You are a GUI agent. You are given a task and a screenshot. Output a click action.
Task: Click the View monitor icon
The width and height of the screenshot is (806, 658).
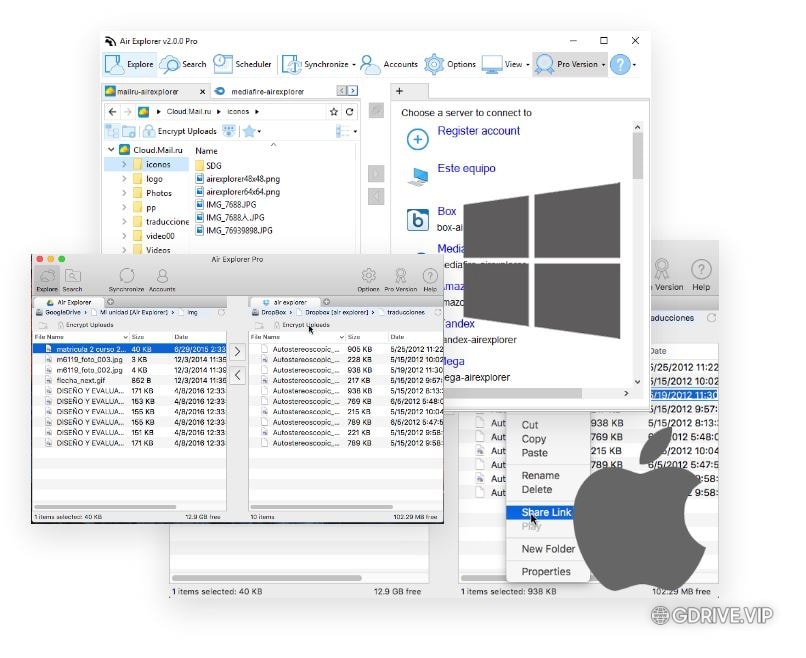[x=491, y=65]
